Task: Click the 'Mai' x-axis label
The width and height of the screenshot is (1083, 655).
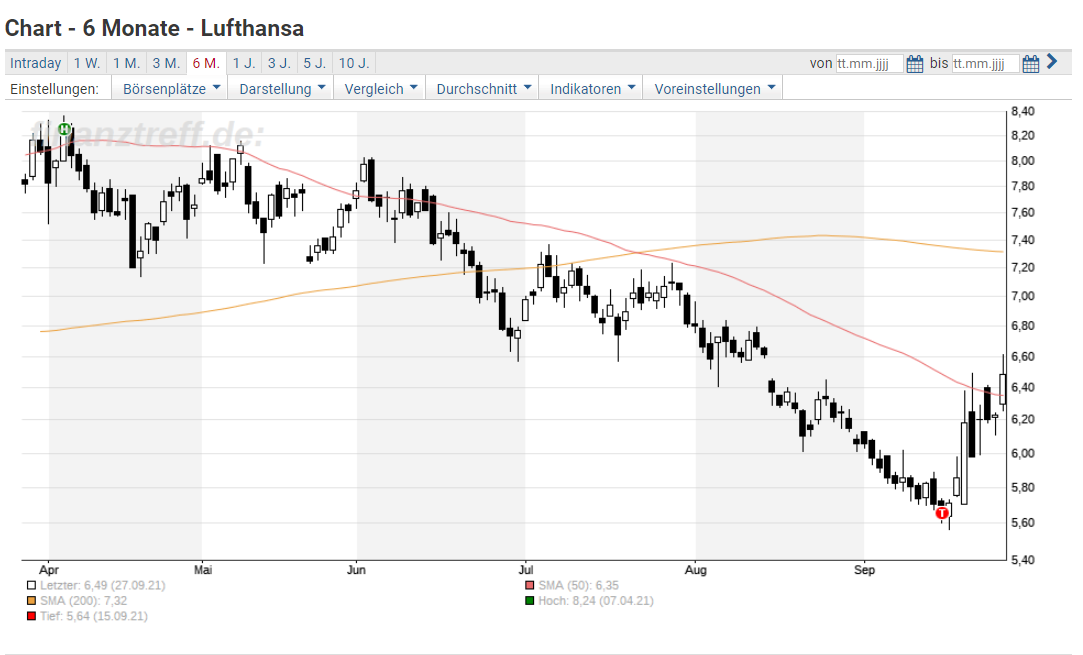Action: click(x=203, y=570)
